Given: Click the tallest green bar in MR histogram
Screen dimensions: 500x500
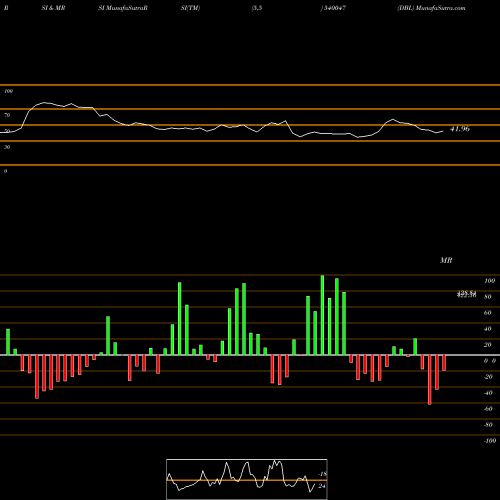Looking at the screenshot, I should [322, 315].
